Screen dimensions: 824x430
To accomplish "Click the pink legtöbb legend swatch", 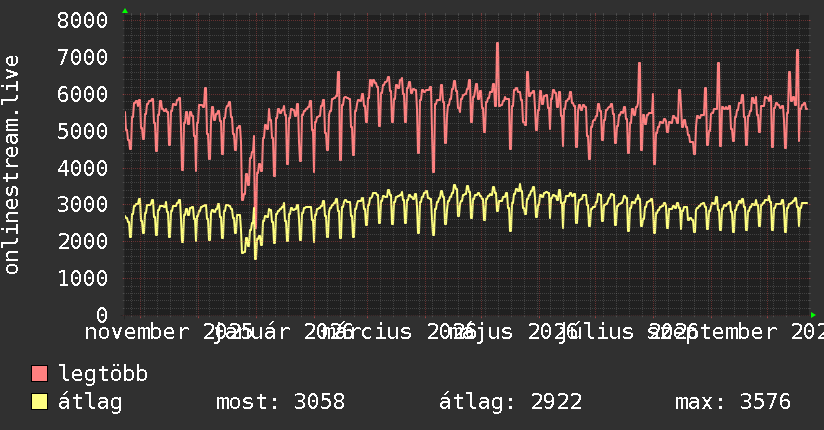I will 39,374.
